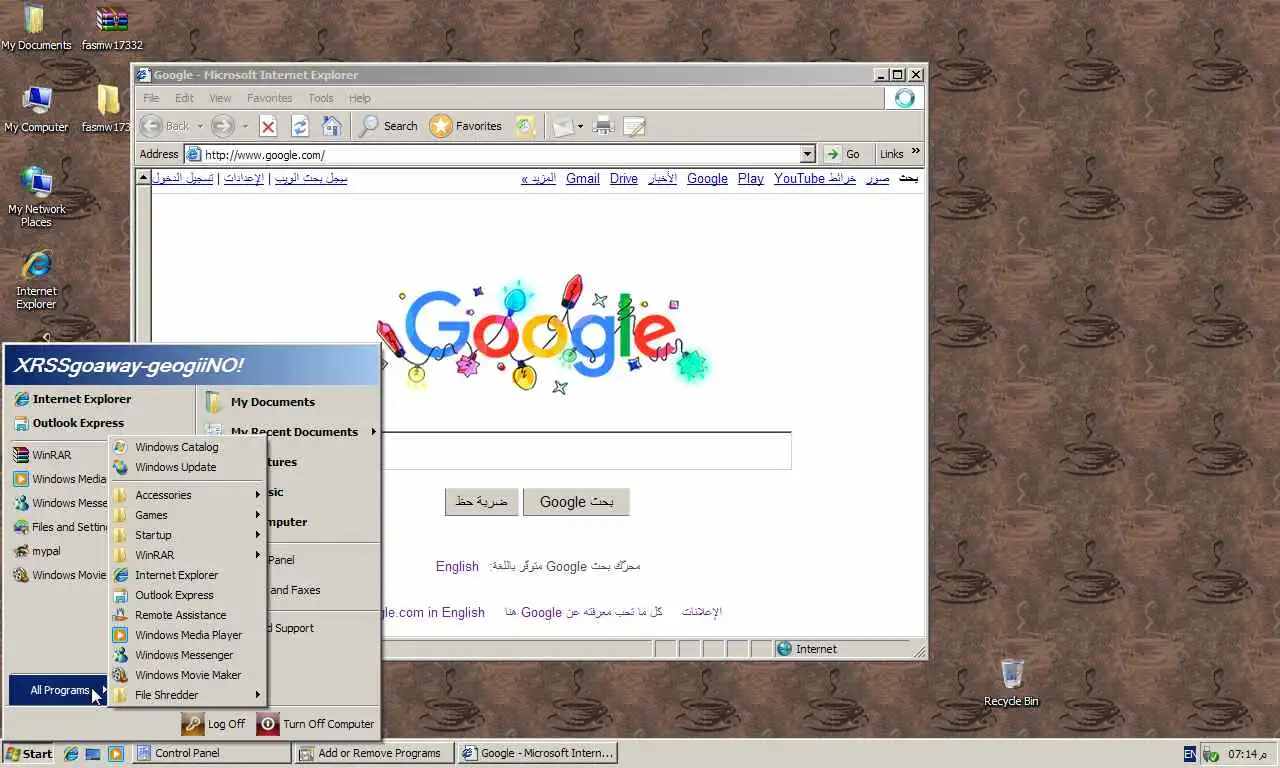Launch Windows Media Player from All Programs

[186, 635]
